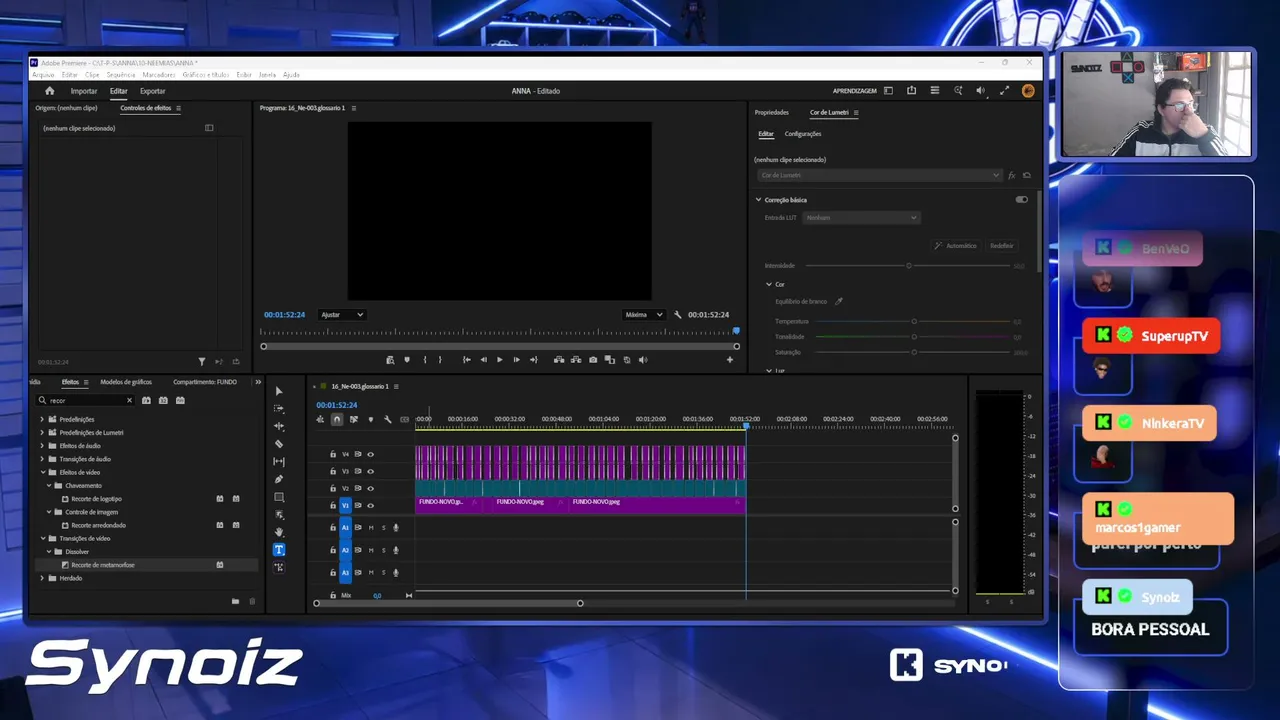Expand the Herdado folder
Viewport: 1280px width, 720px height.
pos(42,578)
